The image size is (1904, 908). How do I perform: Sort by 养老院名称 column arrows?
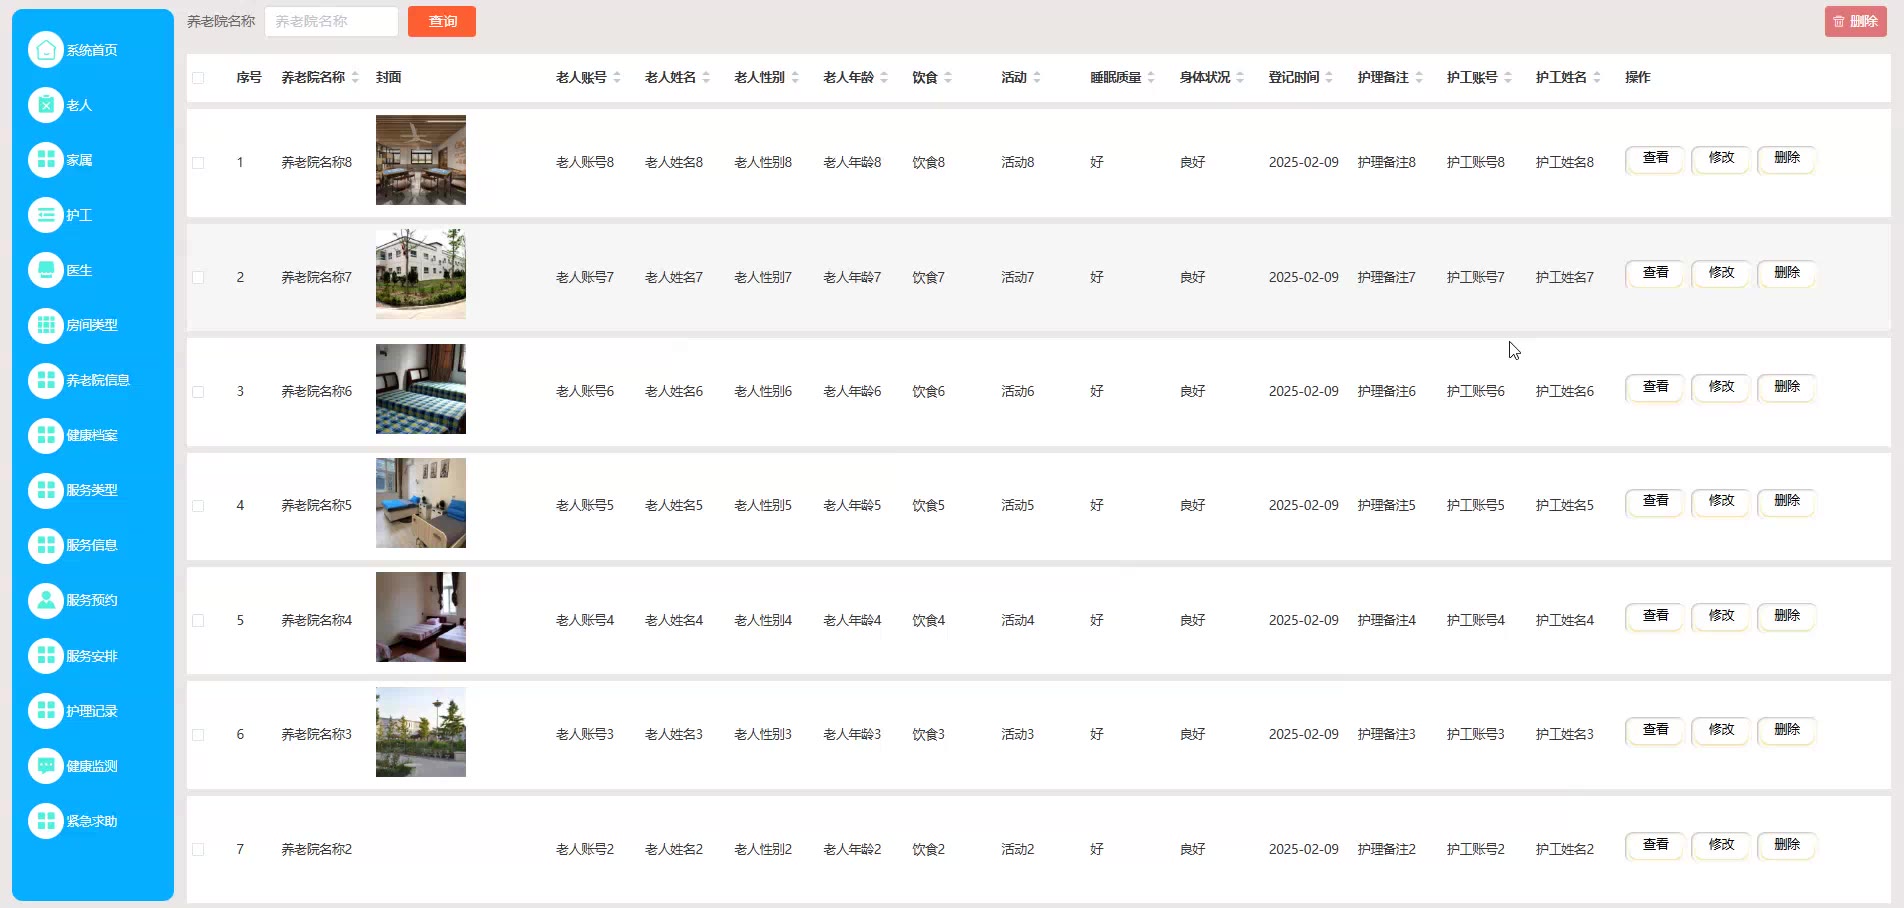(355, 78)
